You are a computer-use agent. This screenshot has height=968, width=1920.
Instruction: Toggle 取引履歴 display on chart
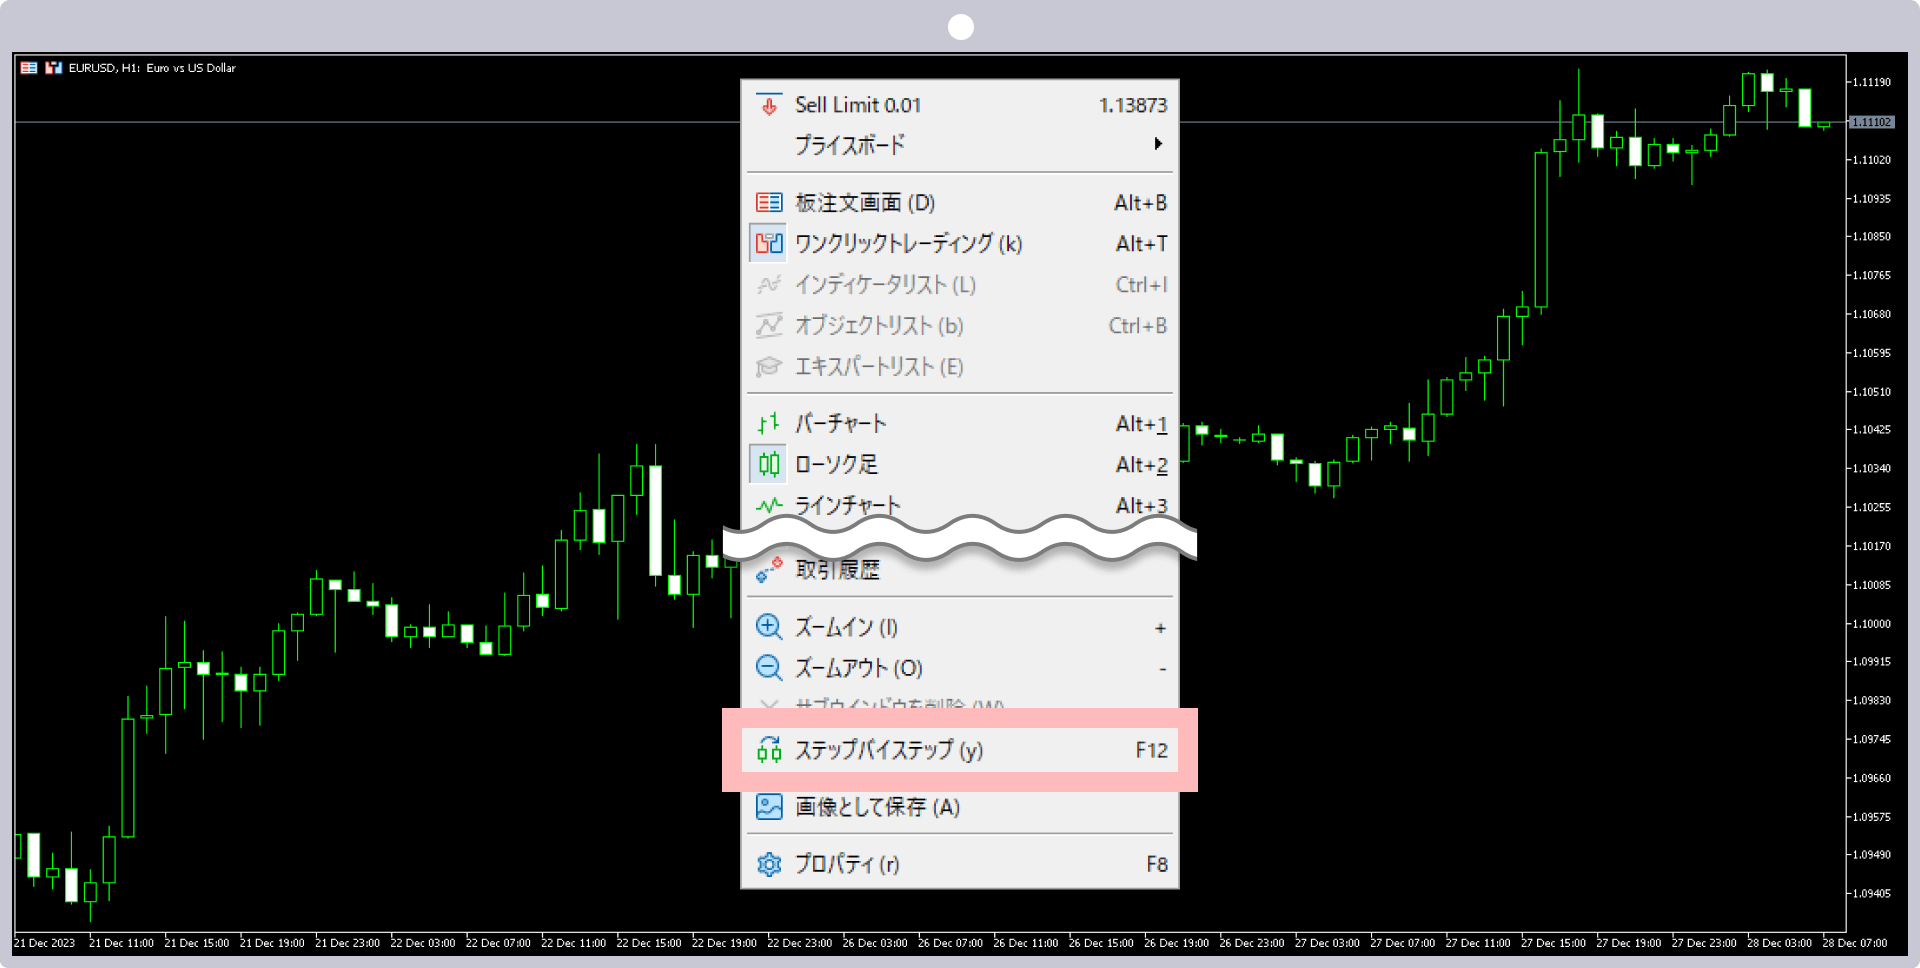click(960, 570)
